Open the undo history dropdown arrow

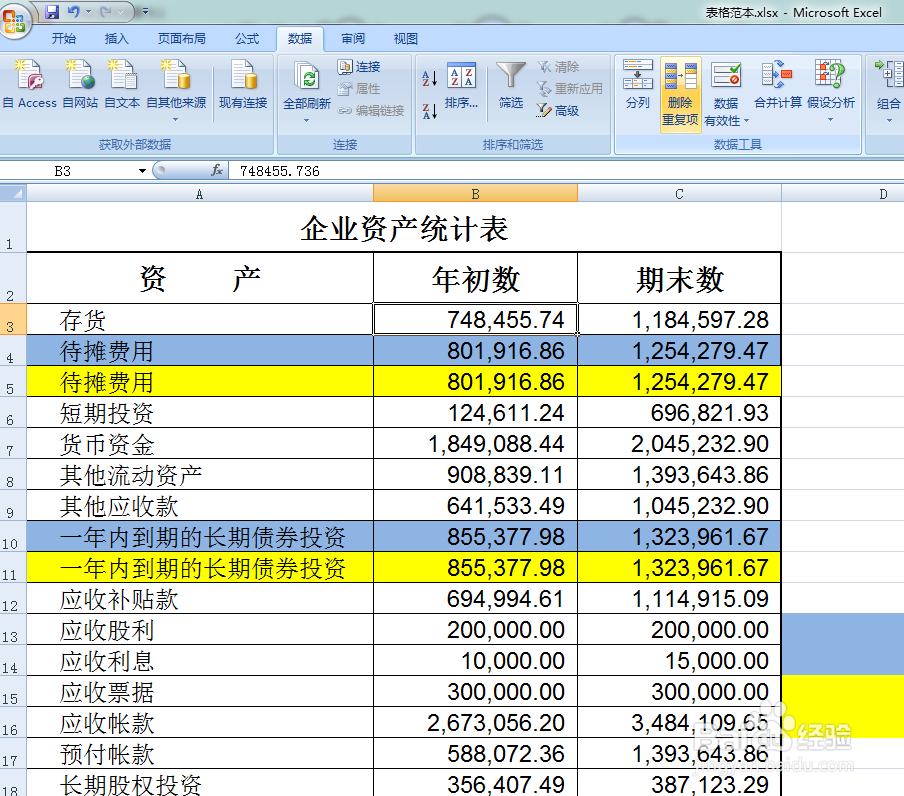pos(89,12)
